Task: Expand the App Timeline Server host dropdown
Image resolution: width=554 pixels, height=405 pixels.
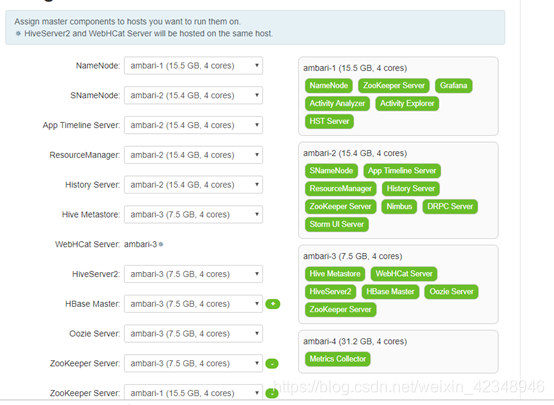Action: tap(193, 125)
